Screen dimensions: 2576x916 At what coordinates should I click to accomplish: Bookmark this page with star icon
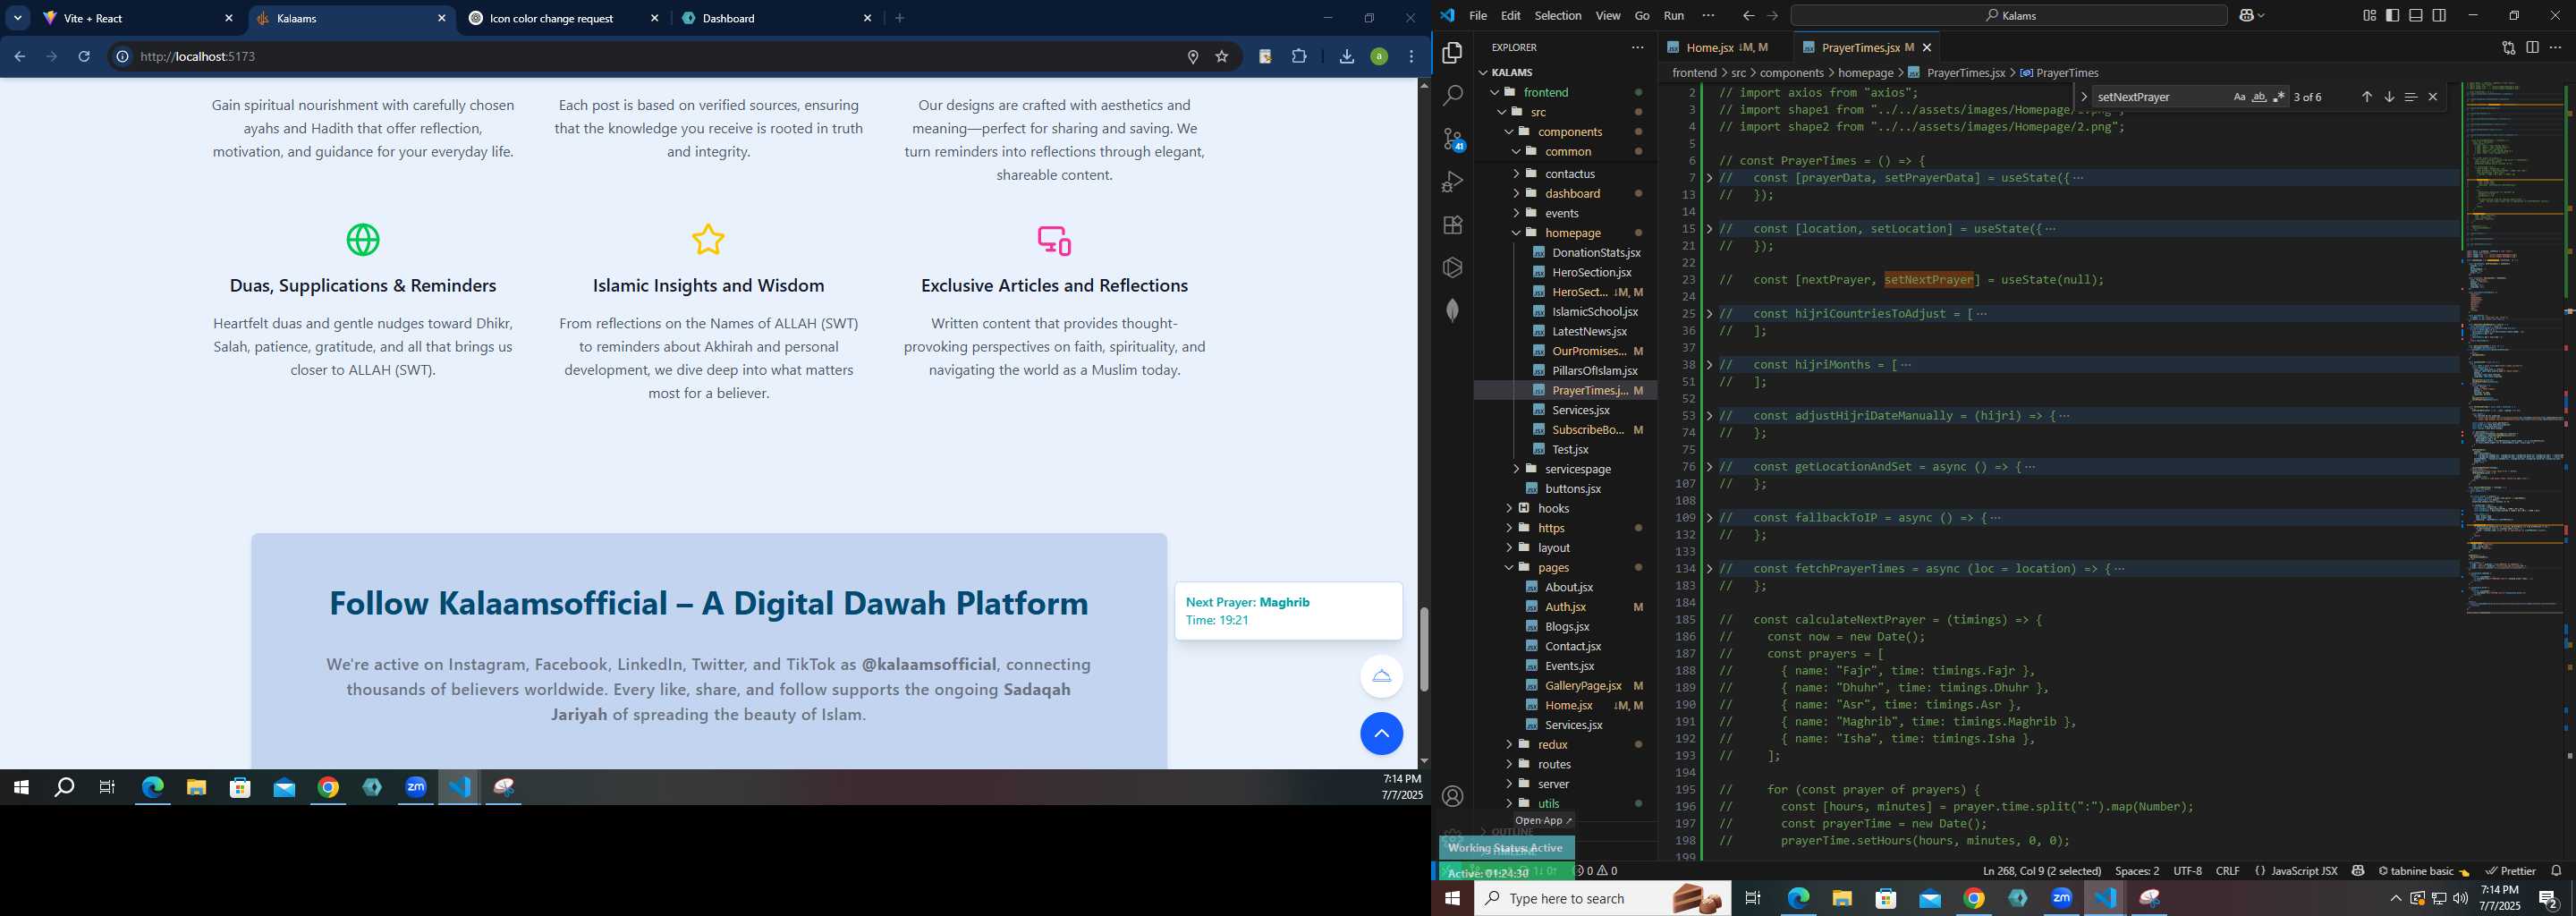click(1221, 57)
